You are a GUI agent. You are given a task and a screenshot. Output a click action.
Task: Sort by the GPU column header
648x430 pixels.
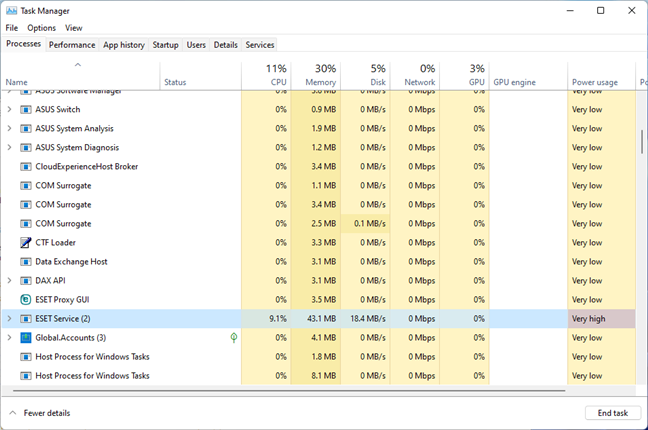point(465,76)
